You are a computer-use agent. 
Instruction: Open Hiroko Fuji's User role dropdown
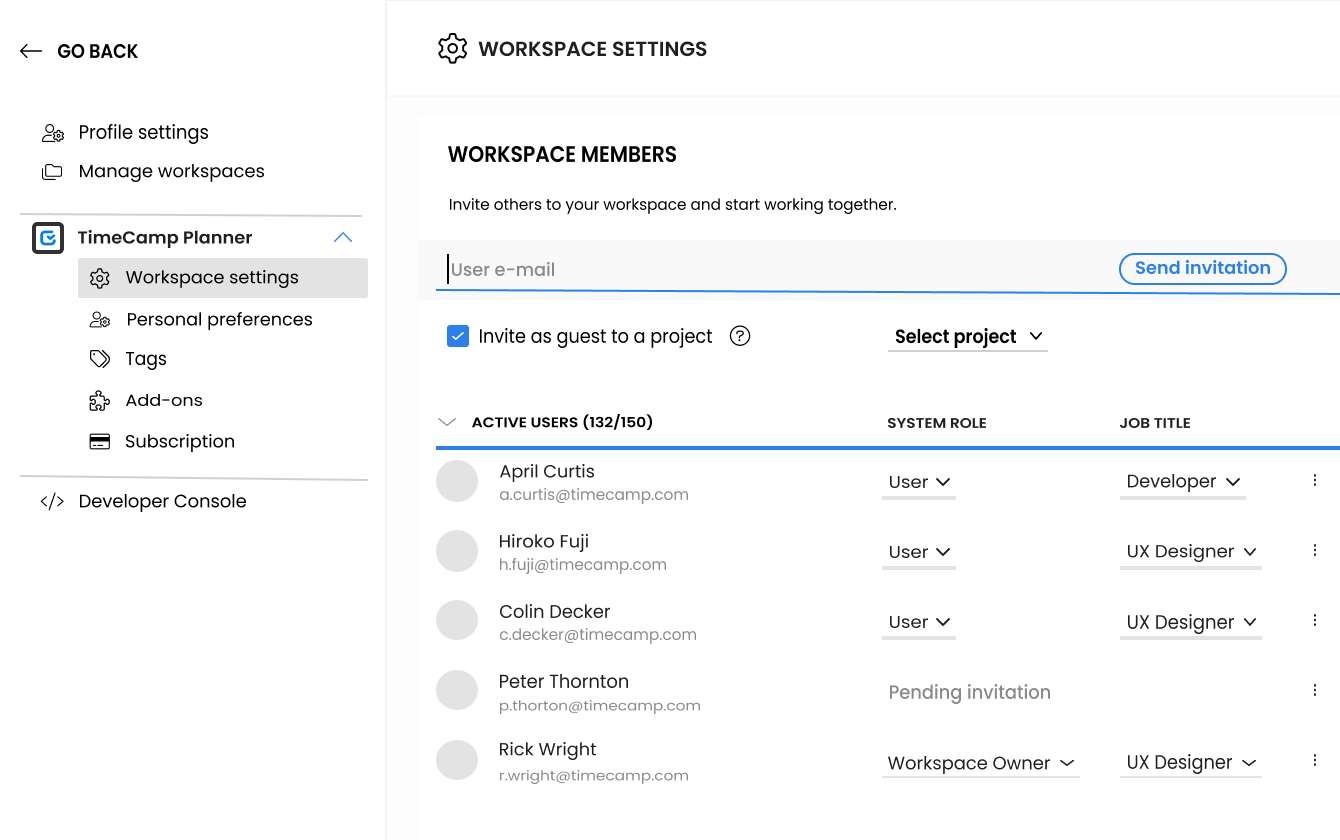(919, 552)
